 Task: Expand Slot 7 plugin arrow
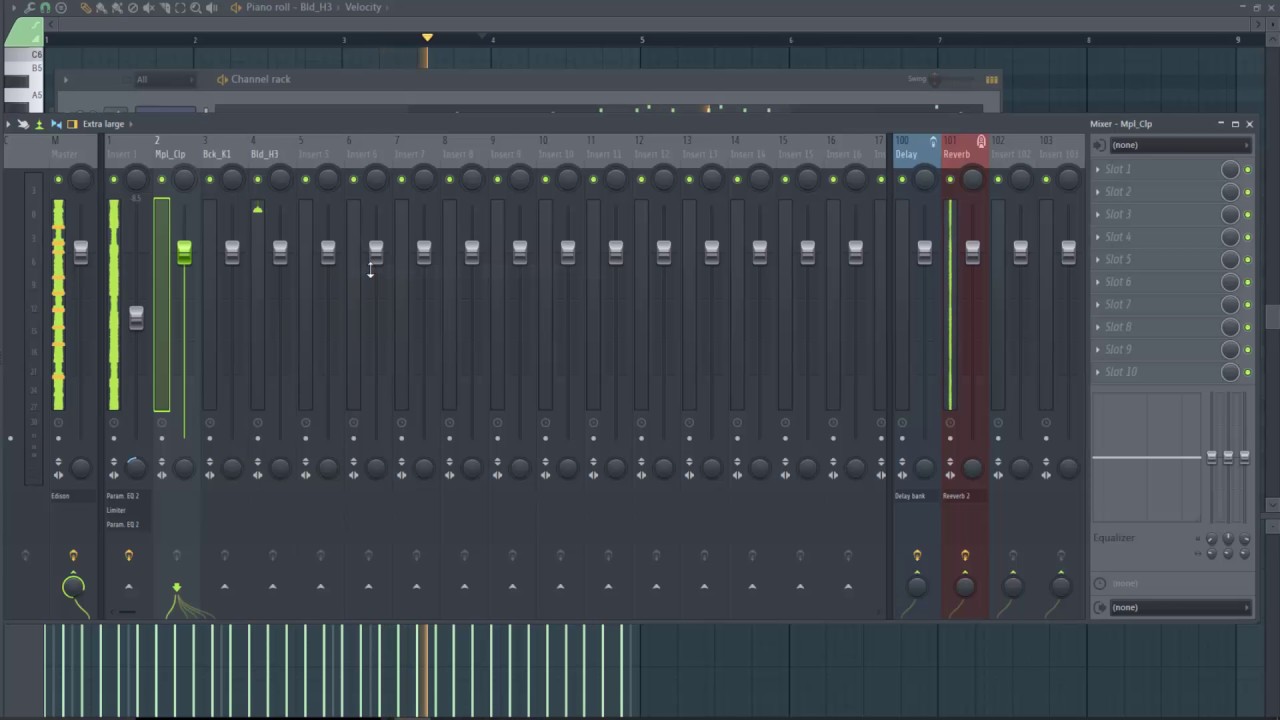pyautogui.click(x=1098, y=305)
